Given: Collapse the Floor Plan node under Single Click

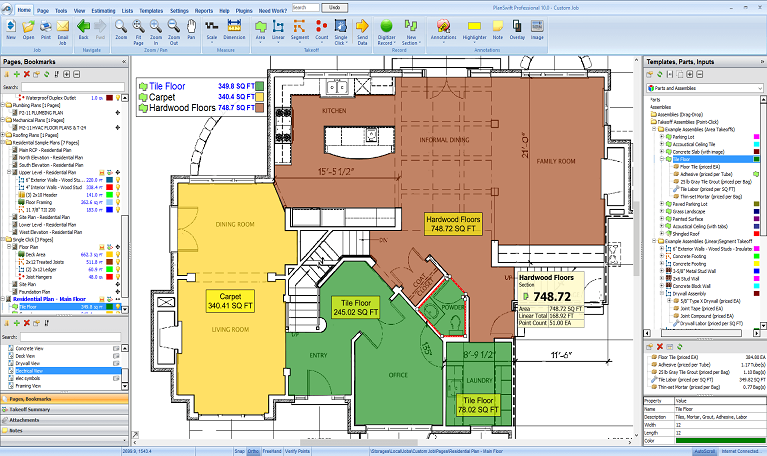Looking at the screenshot, I should (x=9, y=247).
